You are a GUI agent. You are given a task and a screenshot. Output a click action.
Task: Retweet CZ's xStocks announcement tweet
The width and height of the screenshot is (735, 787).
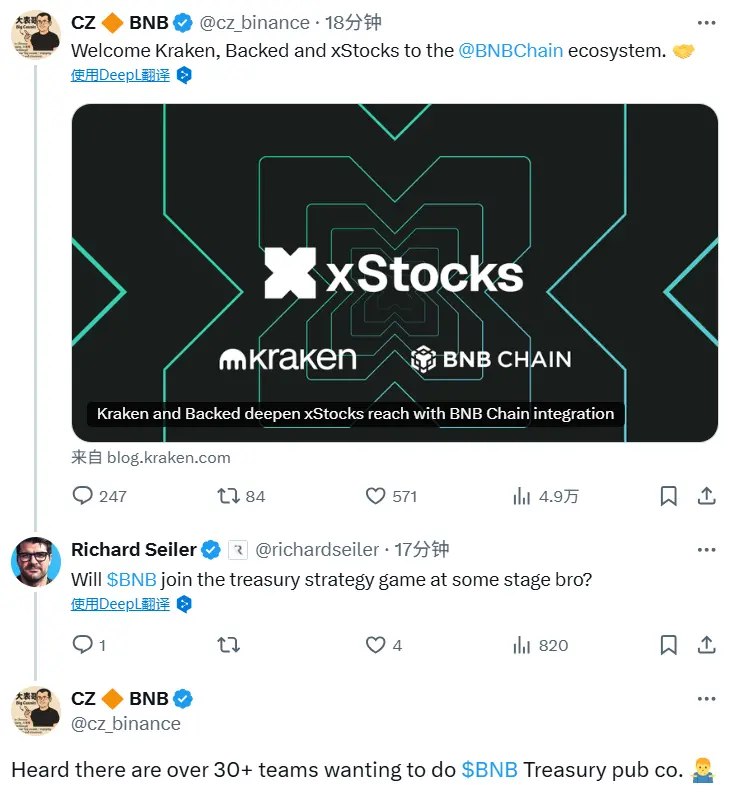pos(228,496)
